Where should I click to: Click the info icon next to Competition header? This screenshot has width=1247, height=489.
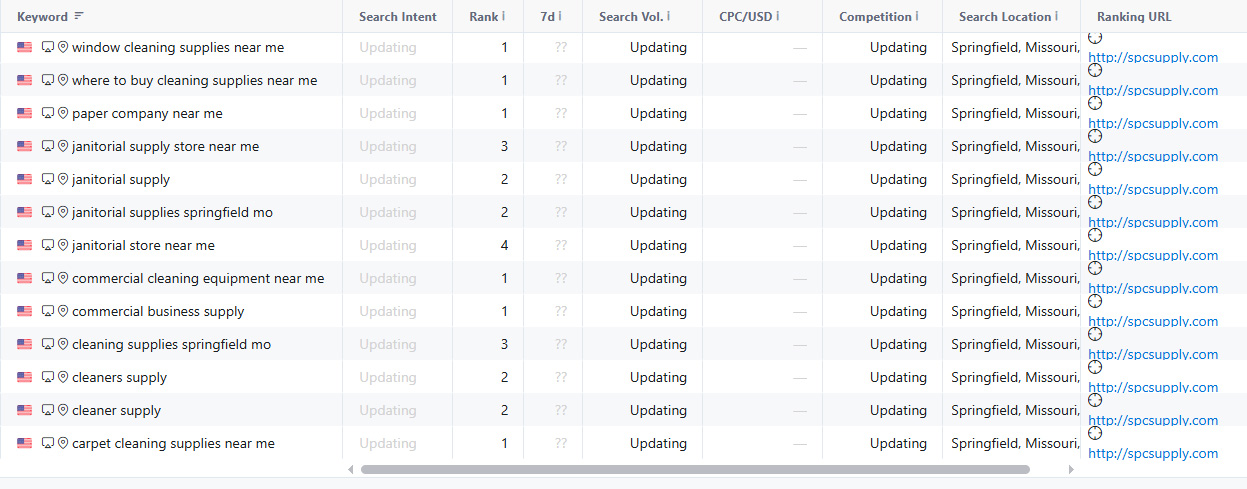[917, 16]
